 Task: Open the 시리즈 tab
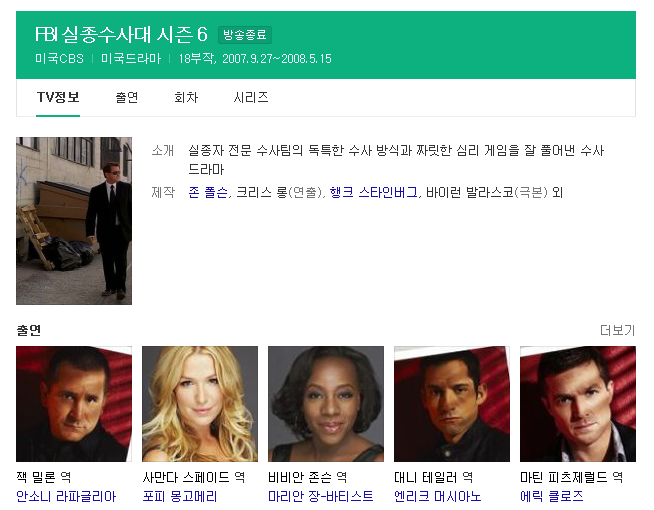[251, 98]
